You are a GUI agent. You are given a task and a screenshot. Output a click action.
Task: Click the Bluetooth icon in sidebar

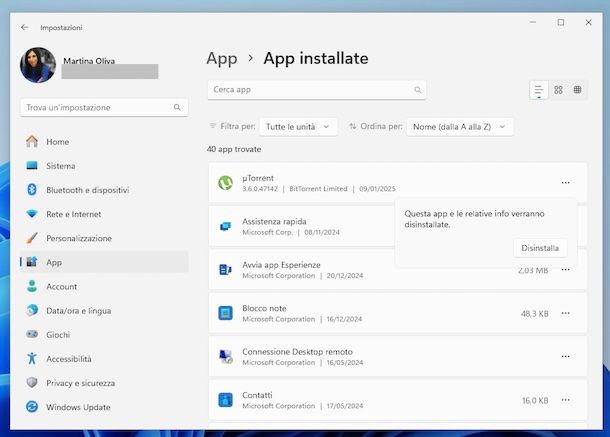(x=32, y=190)
